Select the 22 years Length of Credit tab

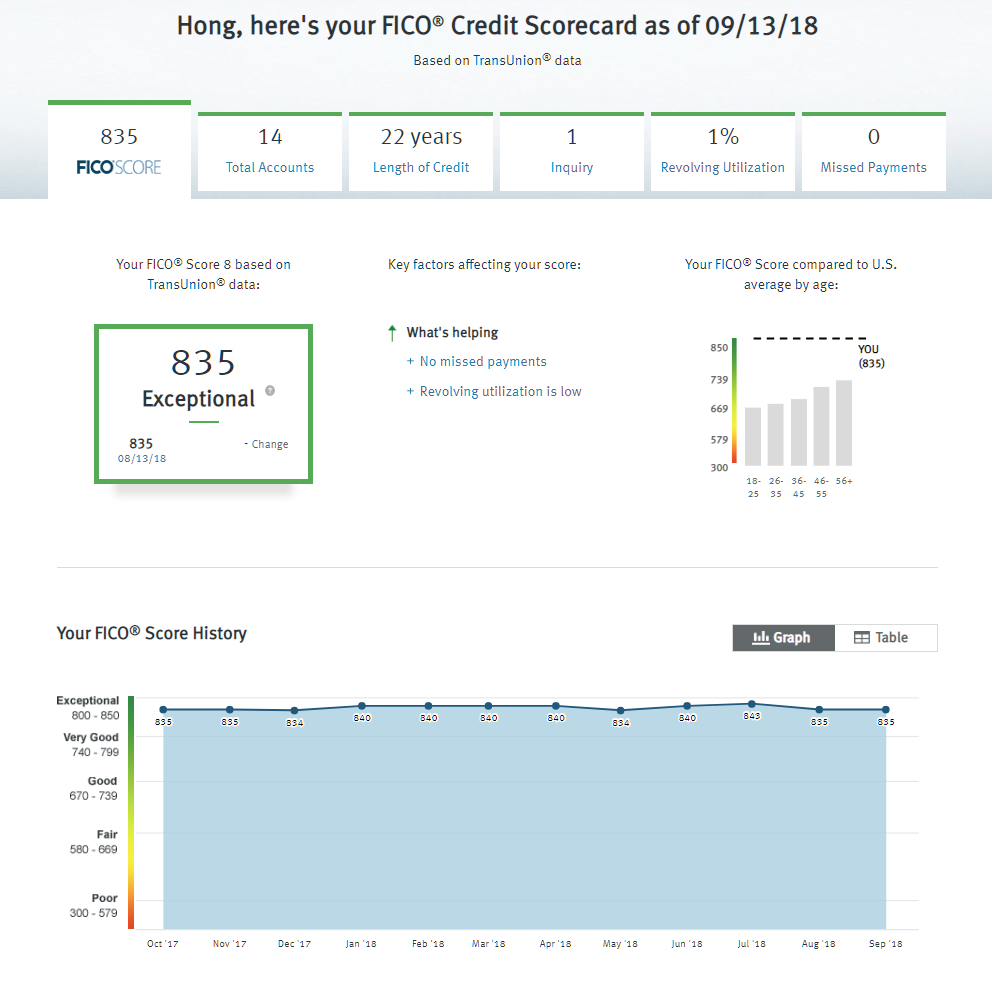click(421, 150)
